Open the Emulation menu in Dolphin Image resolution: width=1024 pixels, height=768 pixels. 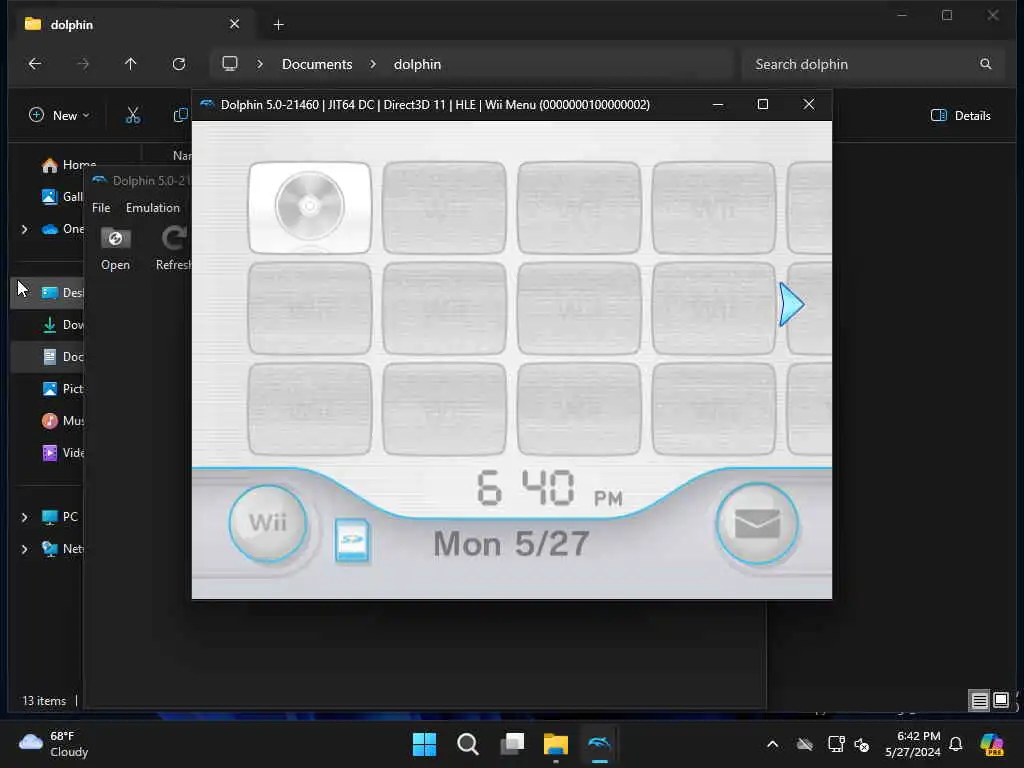click(153, 208)
